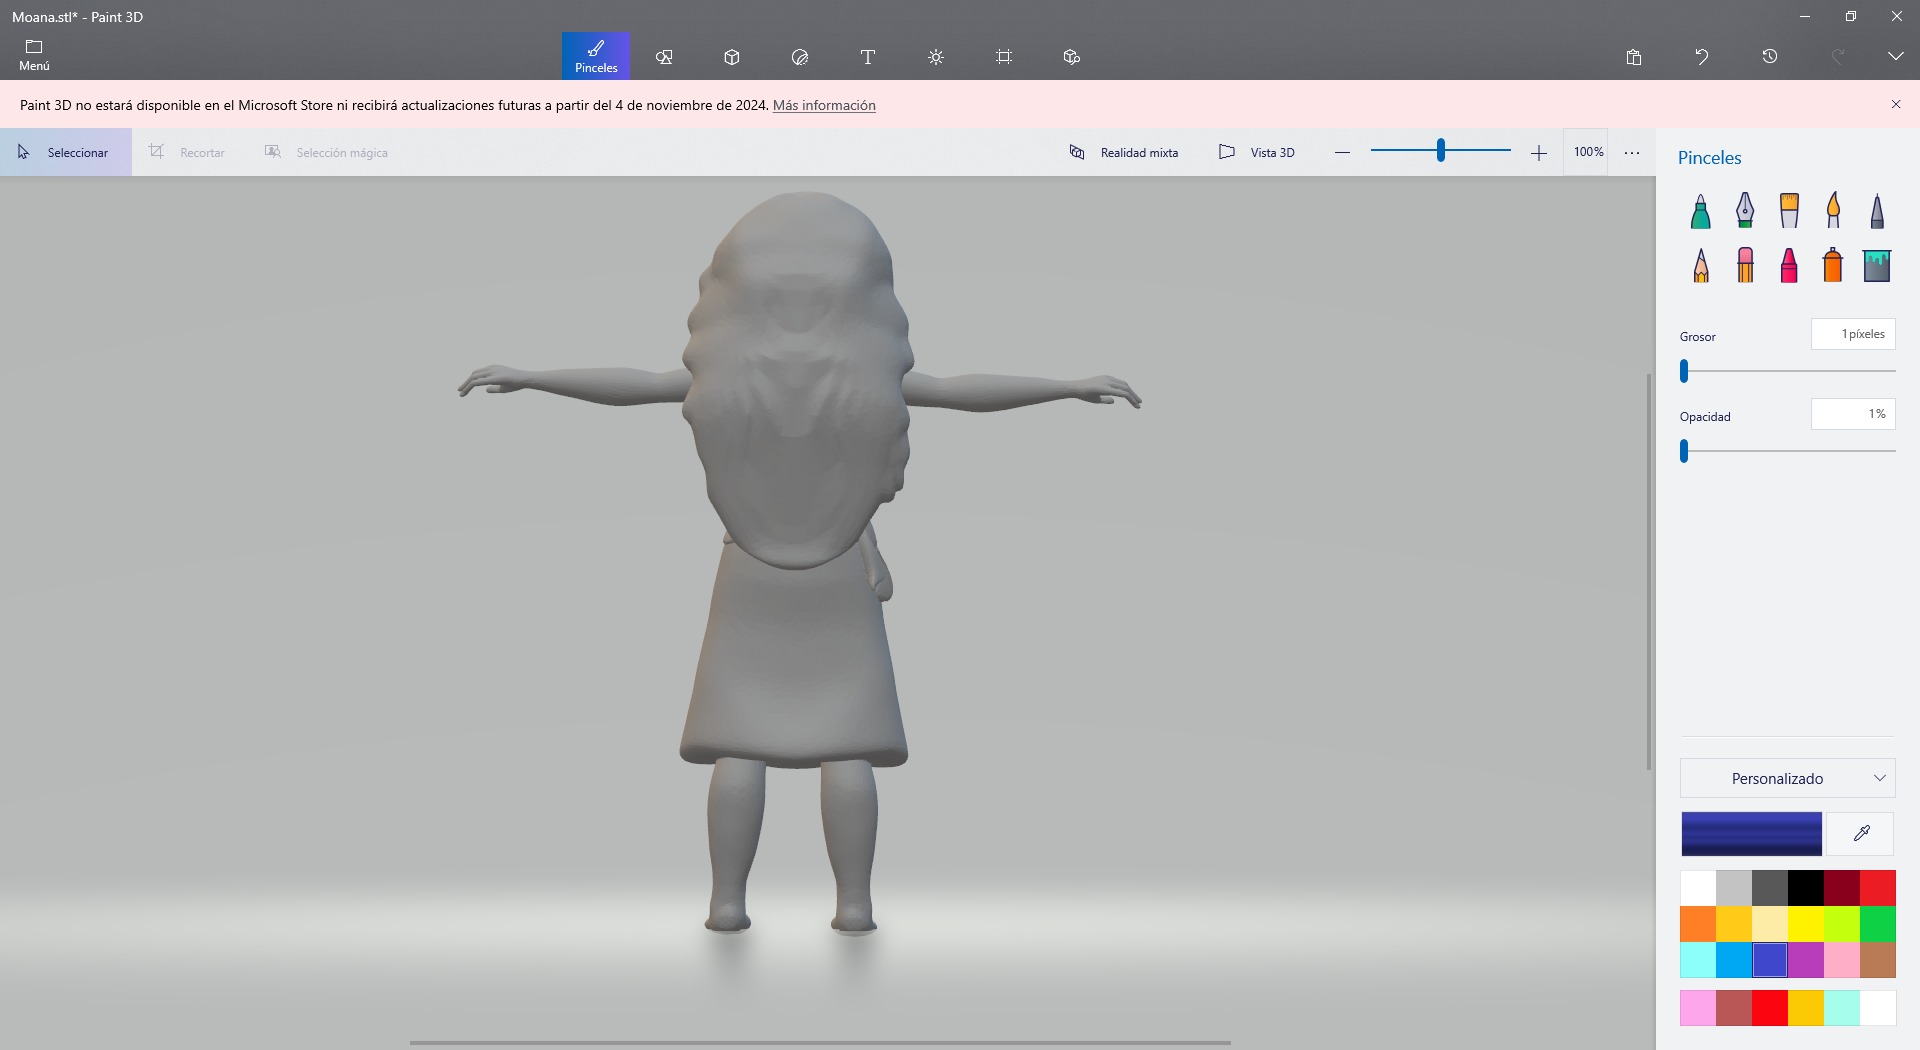The height and width of the screenshot is (1050, 1920).
Task: Click the Paste clipboard icon
Action: click(x=1634, y=57)
